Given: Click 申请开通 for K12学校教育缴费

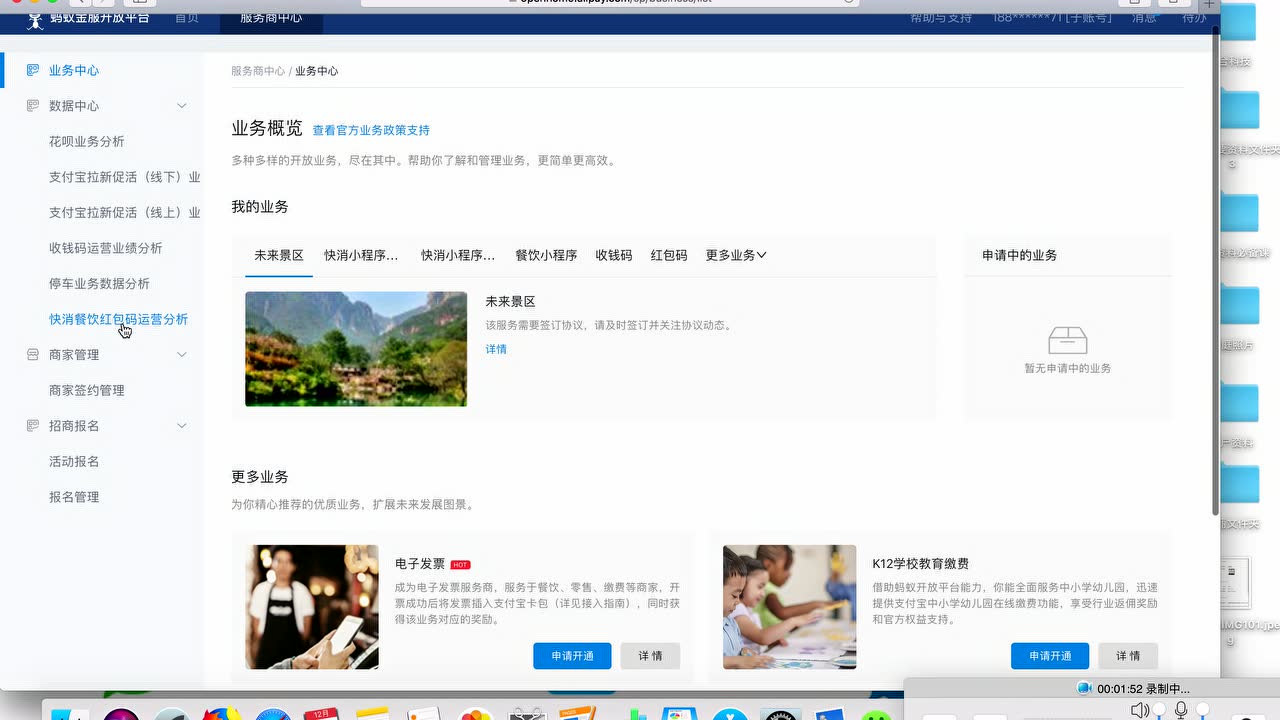Looking at the screenshot, I should 1050,656.
